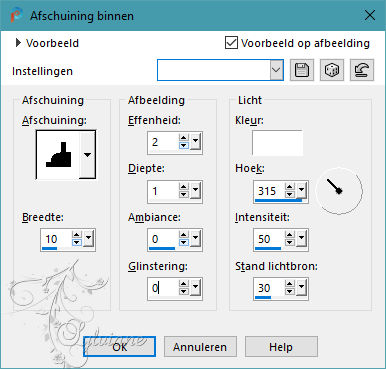Click the Help button

[x=281, y=347]
